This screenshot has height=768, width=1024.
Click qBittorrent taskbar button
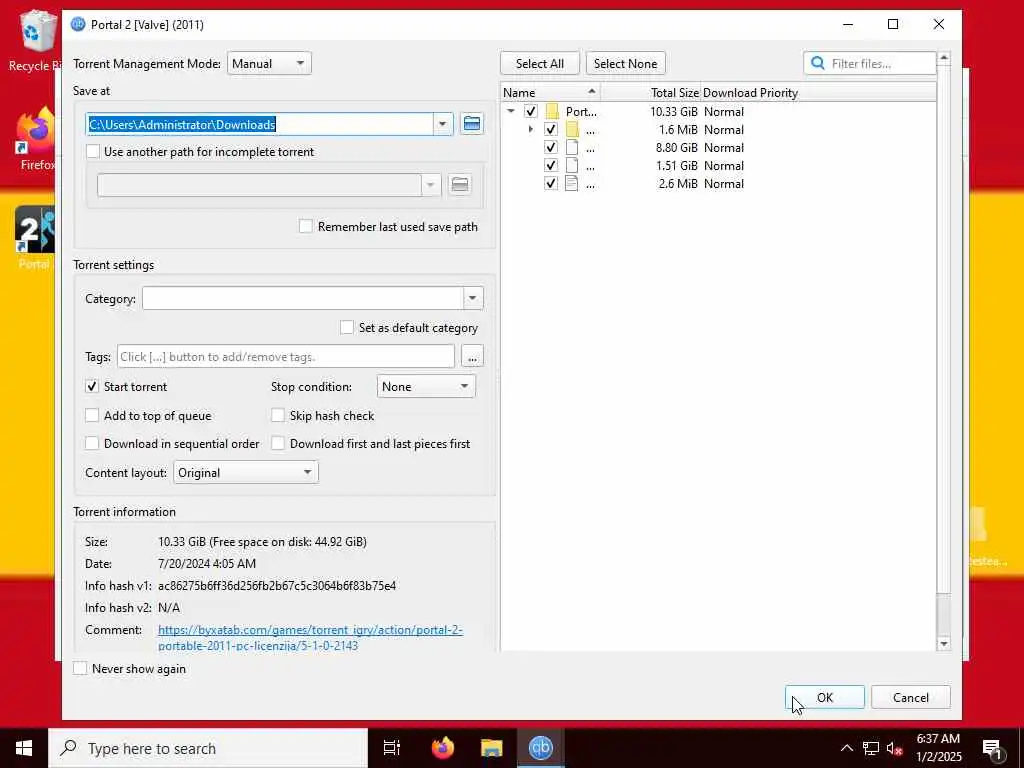click(x=541, y=748)
